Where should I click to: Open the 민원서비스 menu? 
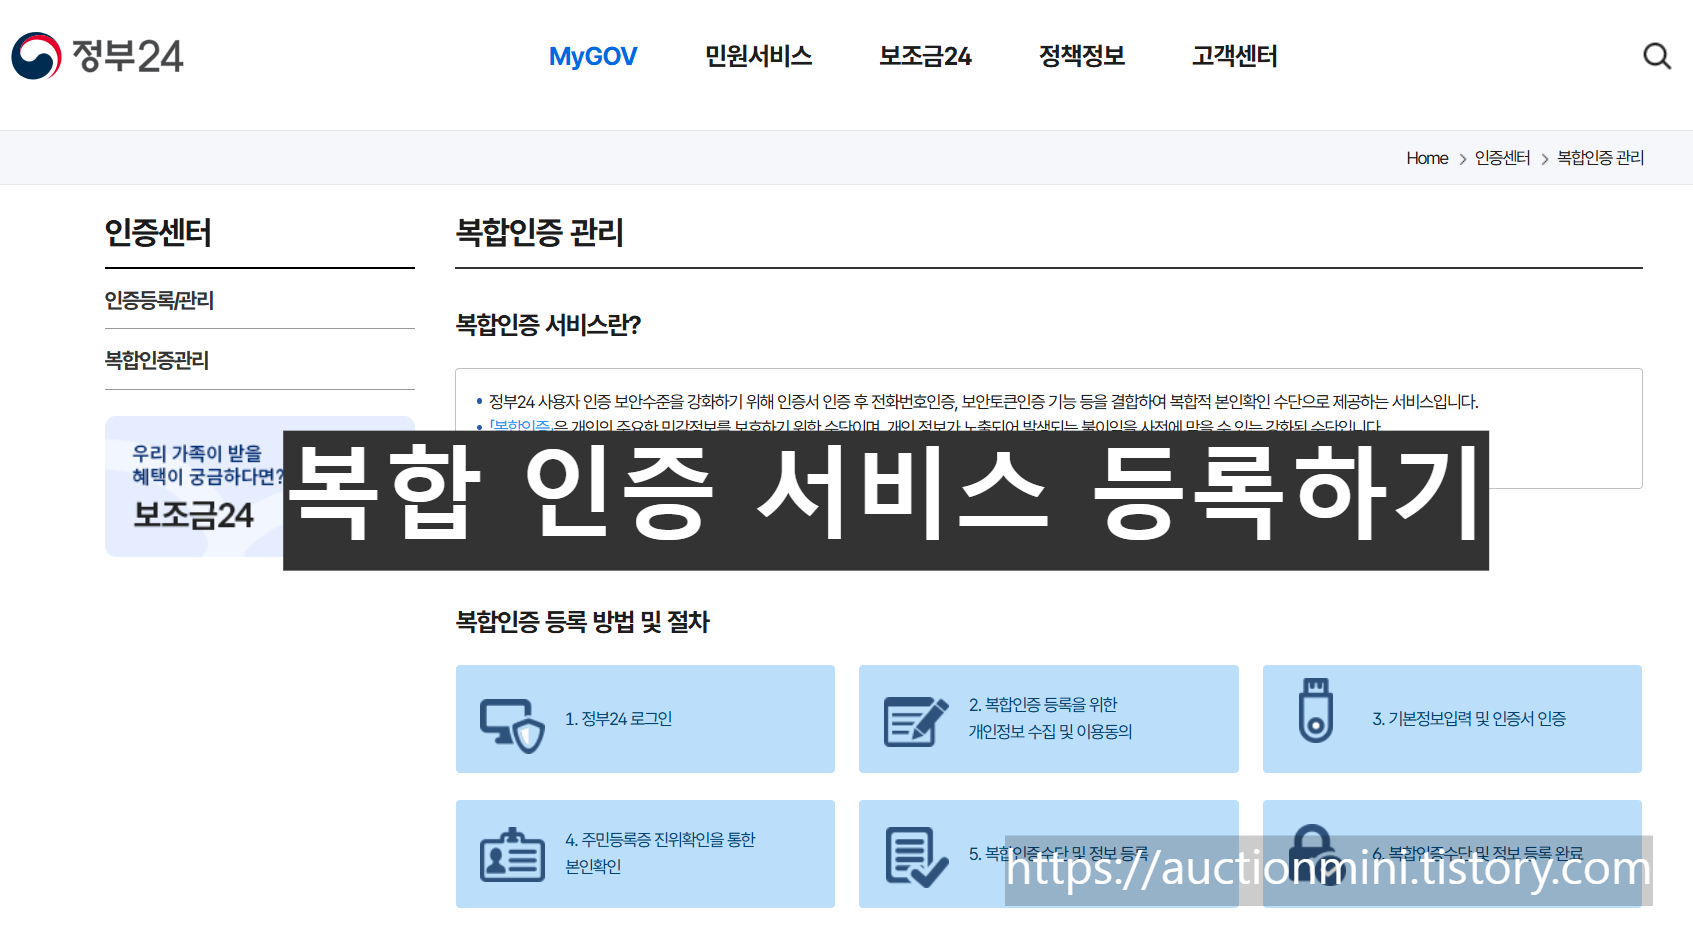pos(758,56)
